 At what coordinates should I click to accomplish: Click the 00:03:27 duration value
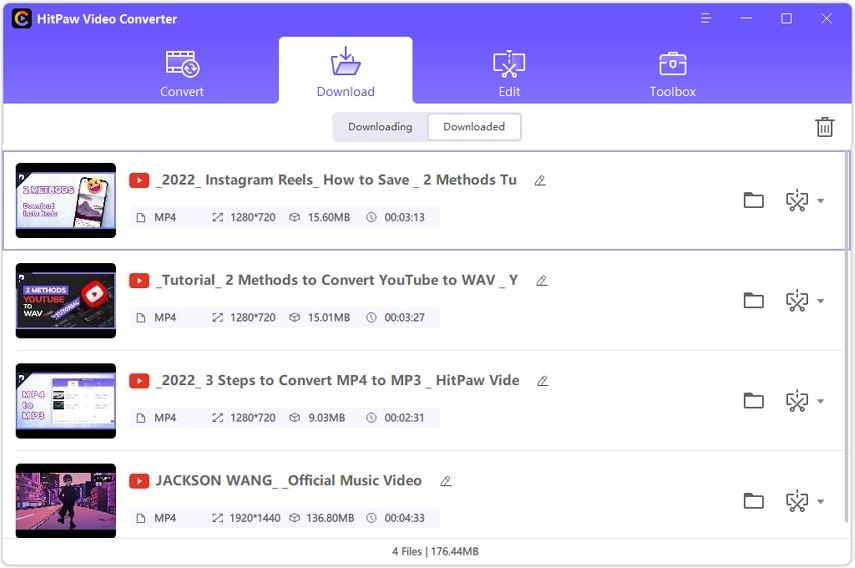click(404, 318)
